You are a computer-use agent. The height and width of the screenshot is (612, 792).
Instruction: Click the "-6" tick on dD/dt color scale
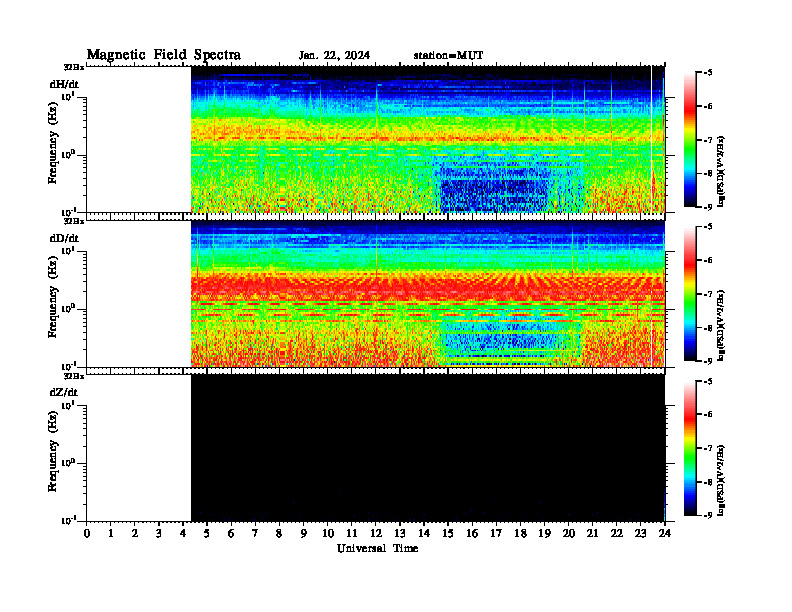coord(708,261)
